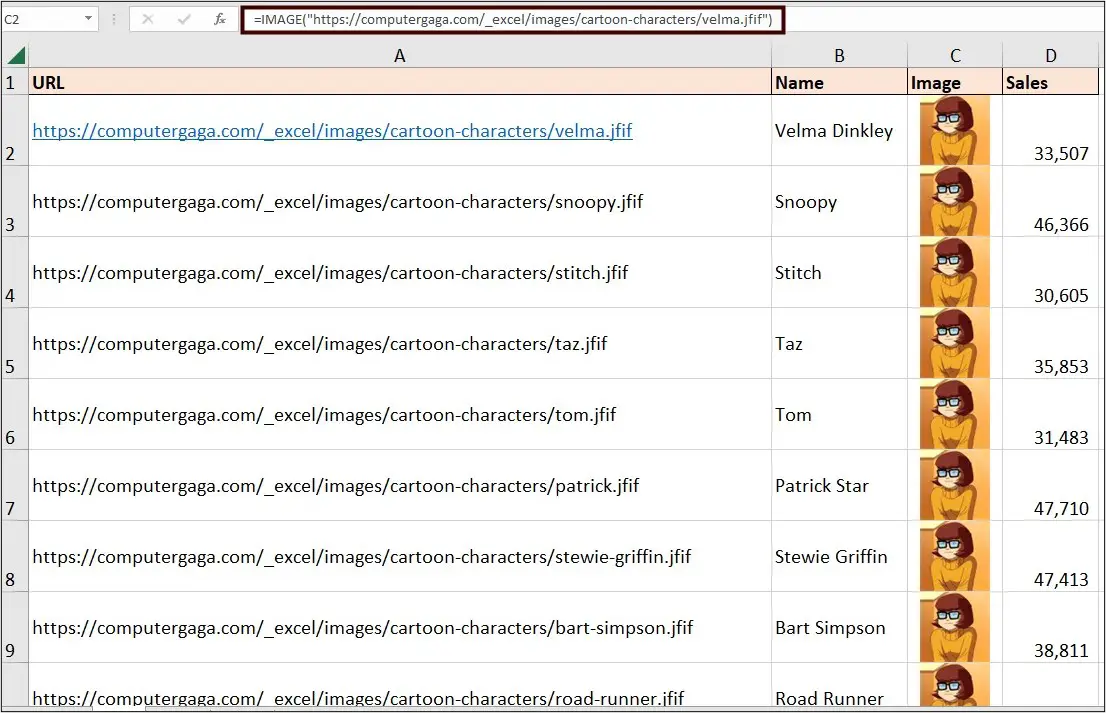The width and height of the screenshot is (1106, 713).
Task: Click the Insert Function fx icon
Action: point(219,19)
